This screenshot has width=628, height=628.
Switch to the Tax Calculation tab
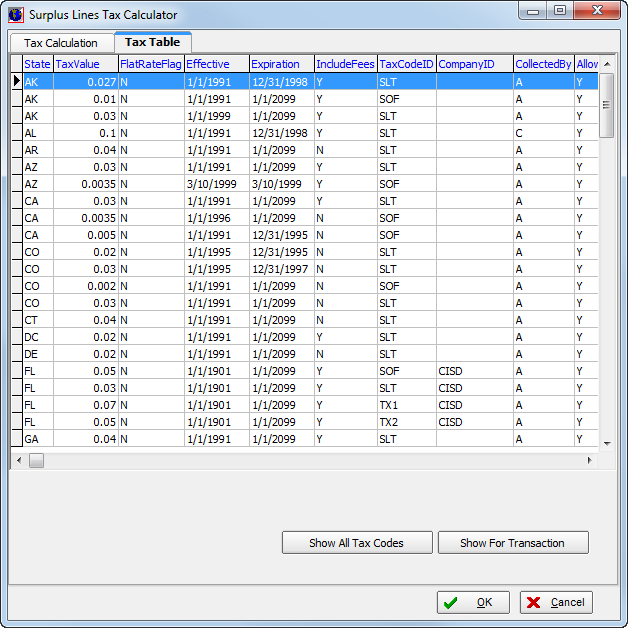click(x=61, y=43)
